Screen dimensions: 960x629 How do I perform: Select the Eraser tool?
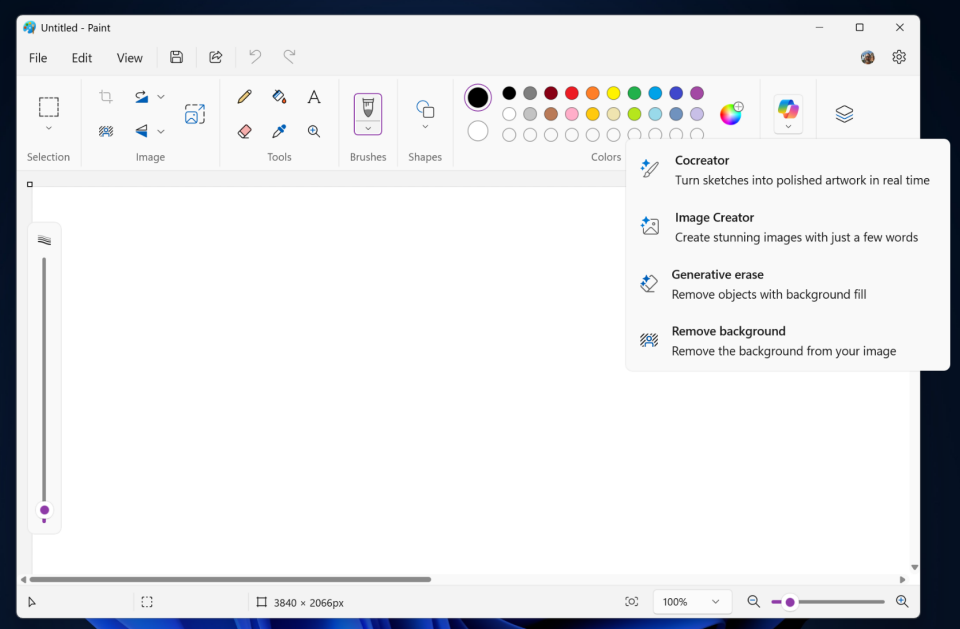click(244, 131)
